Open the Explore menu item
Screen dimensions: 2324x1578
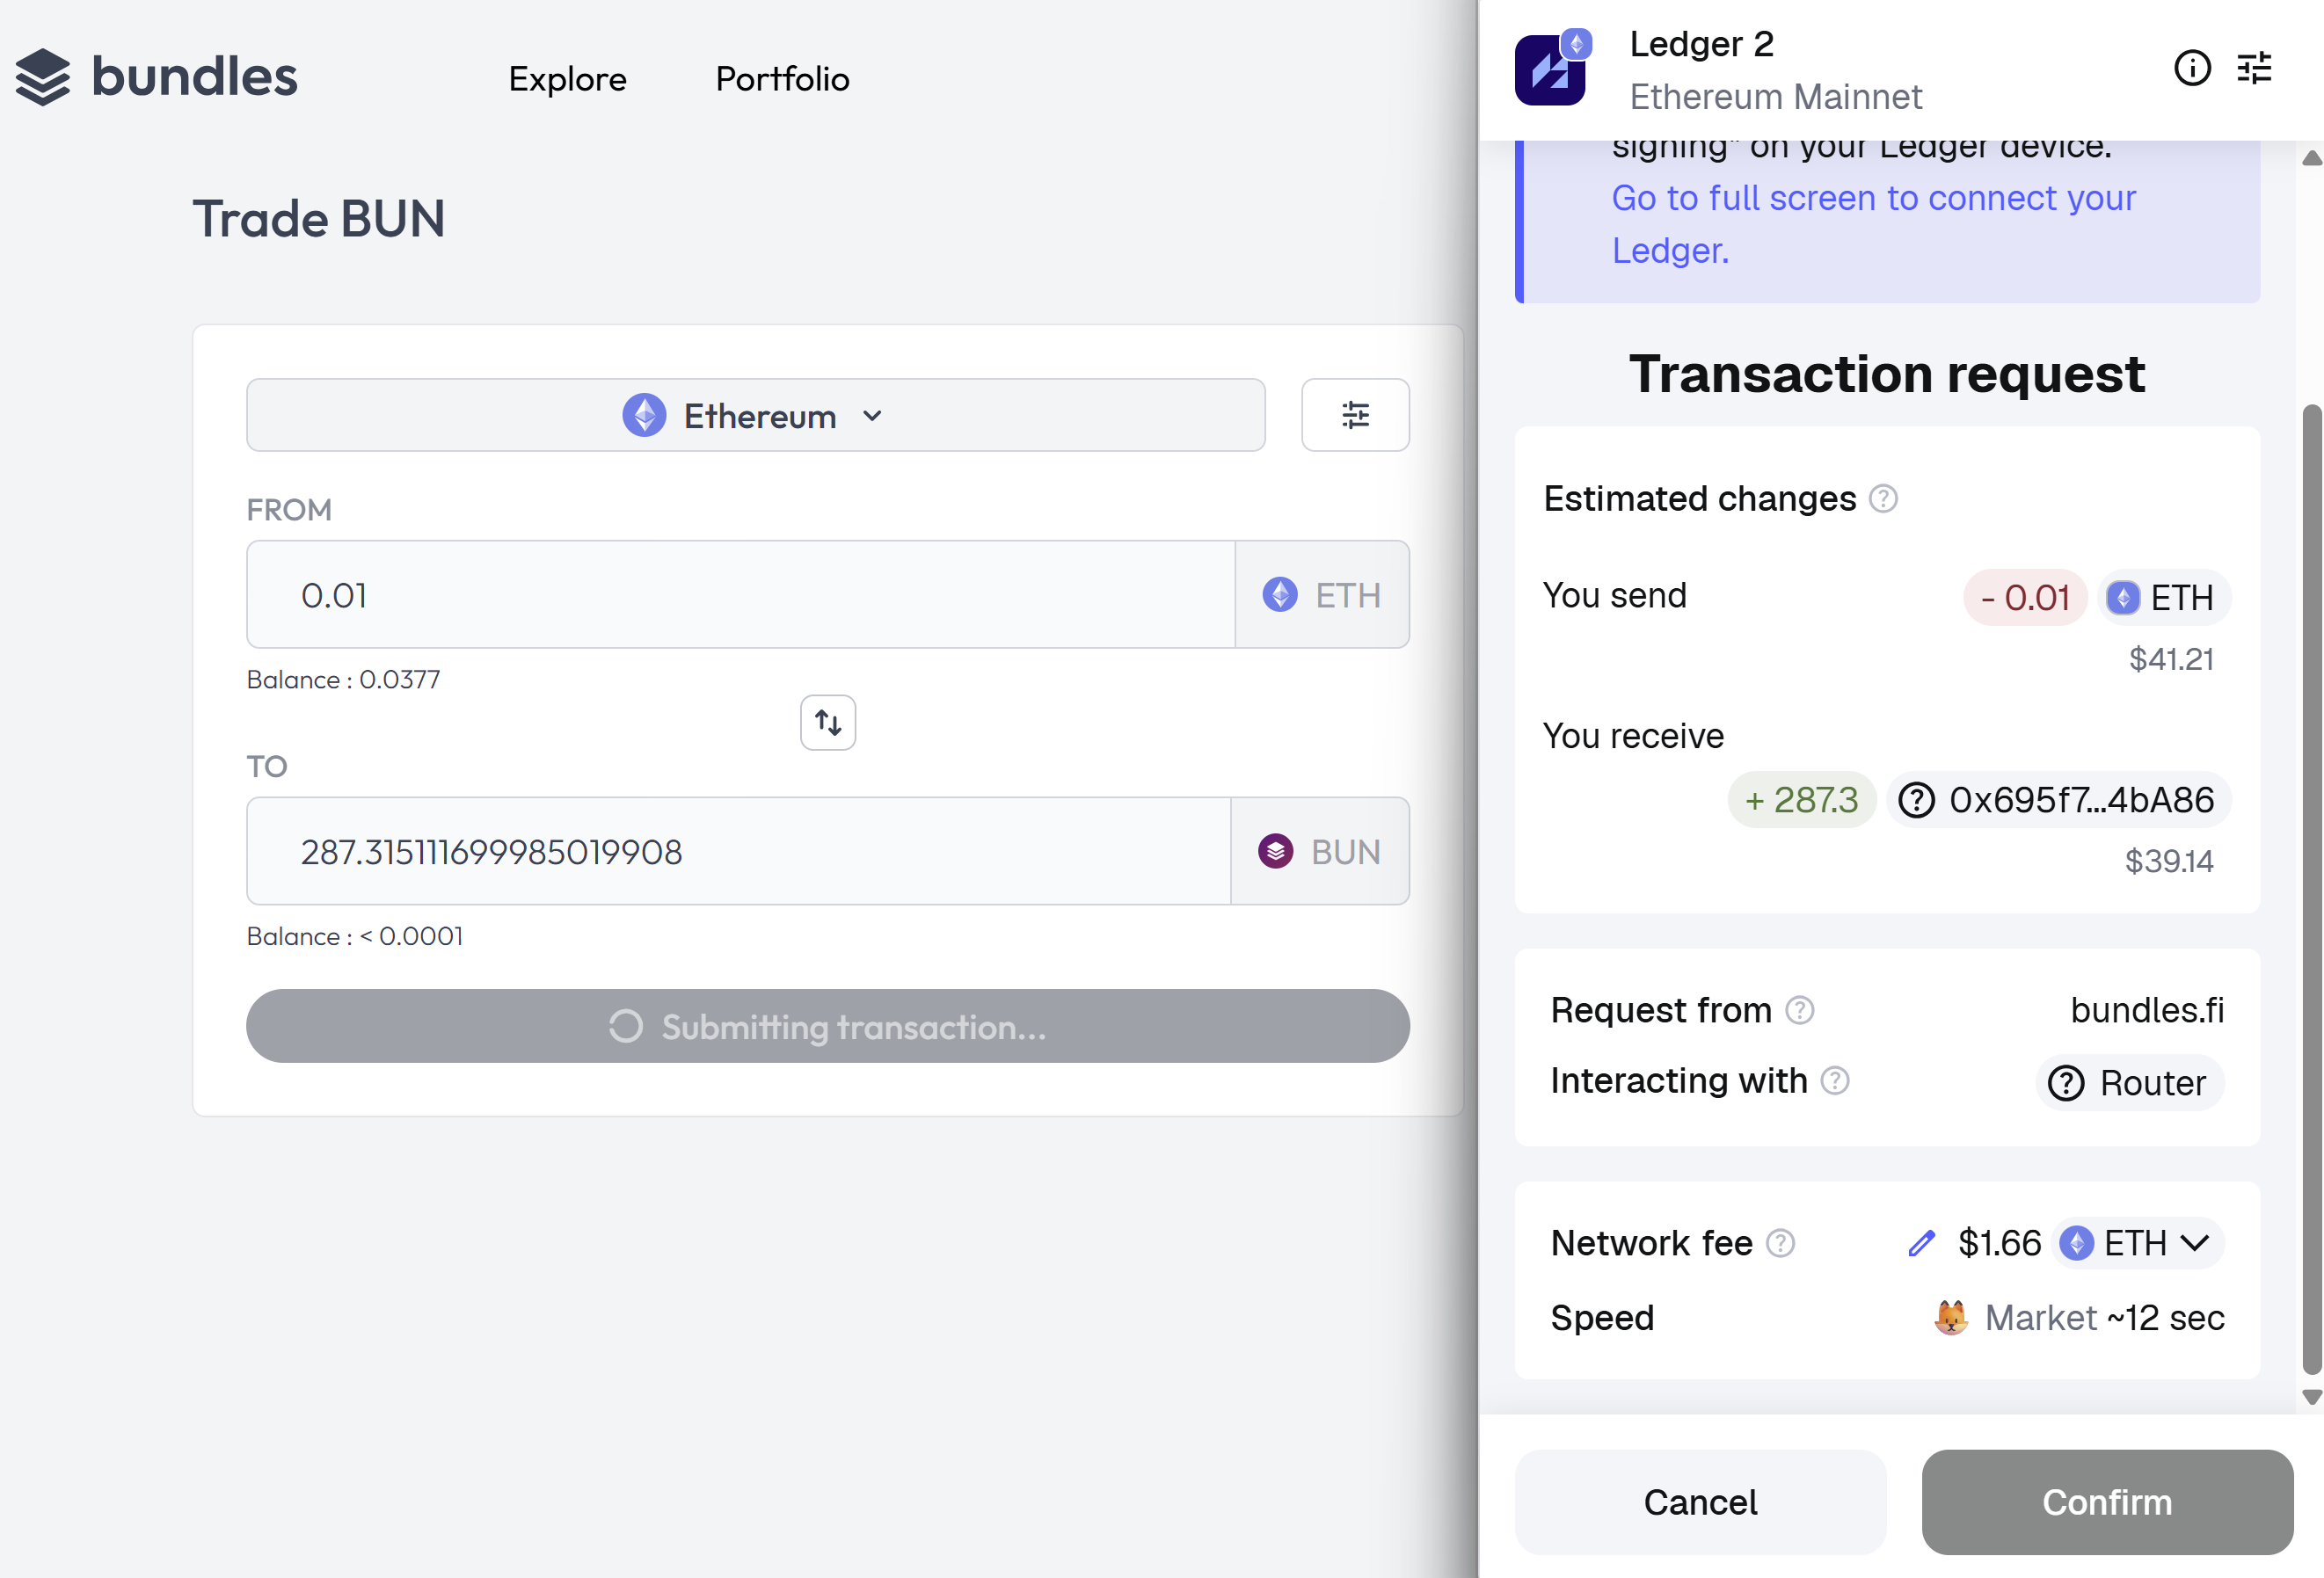(x=567, y=79)
